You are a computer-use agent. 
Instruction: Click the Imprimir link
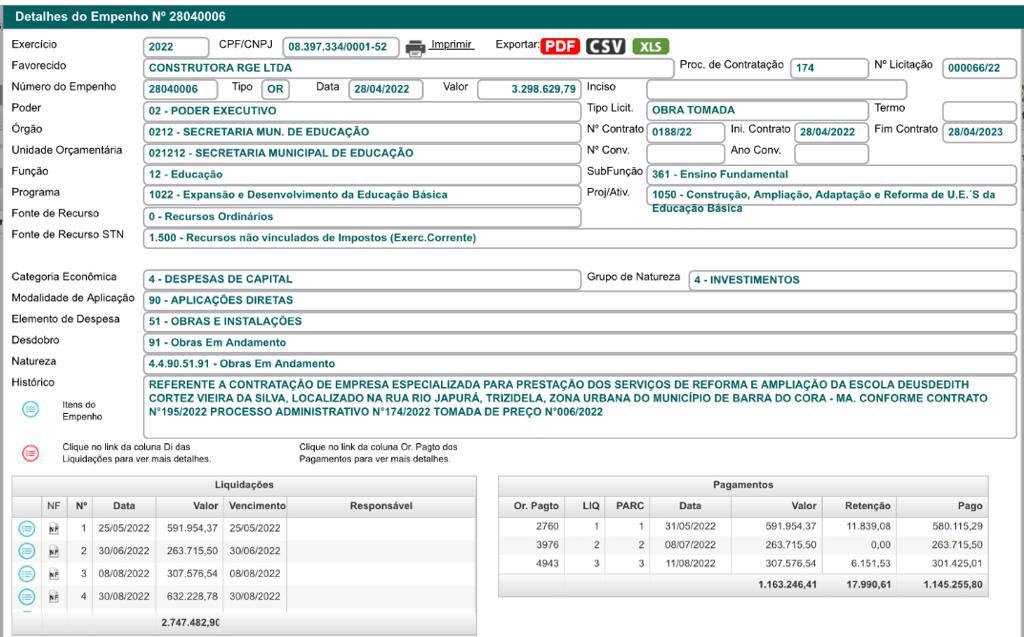pyautogui.click(x=451, y=46)
